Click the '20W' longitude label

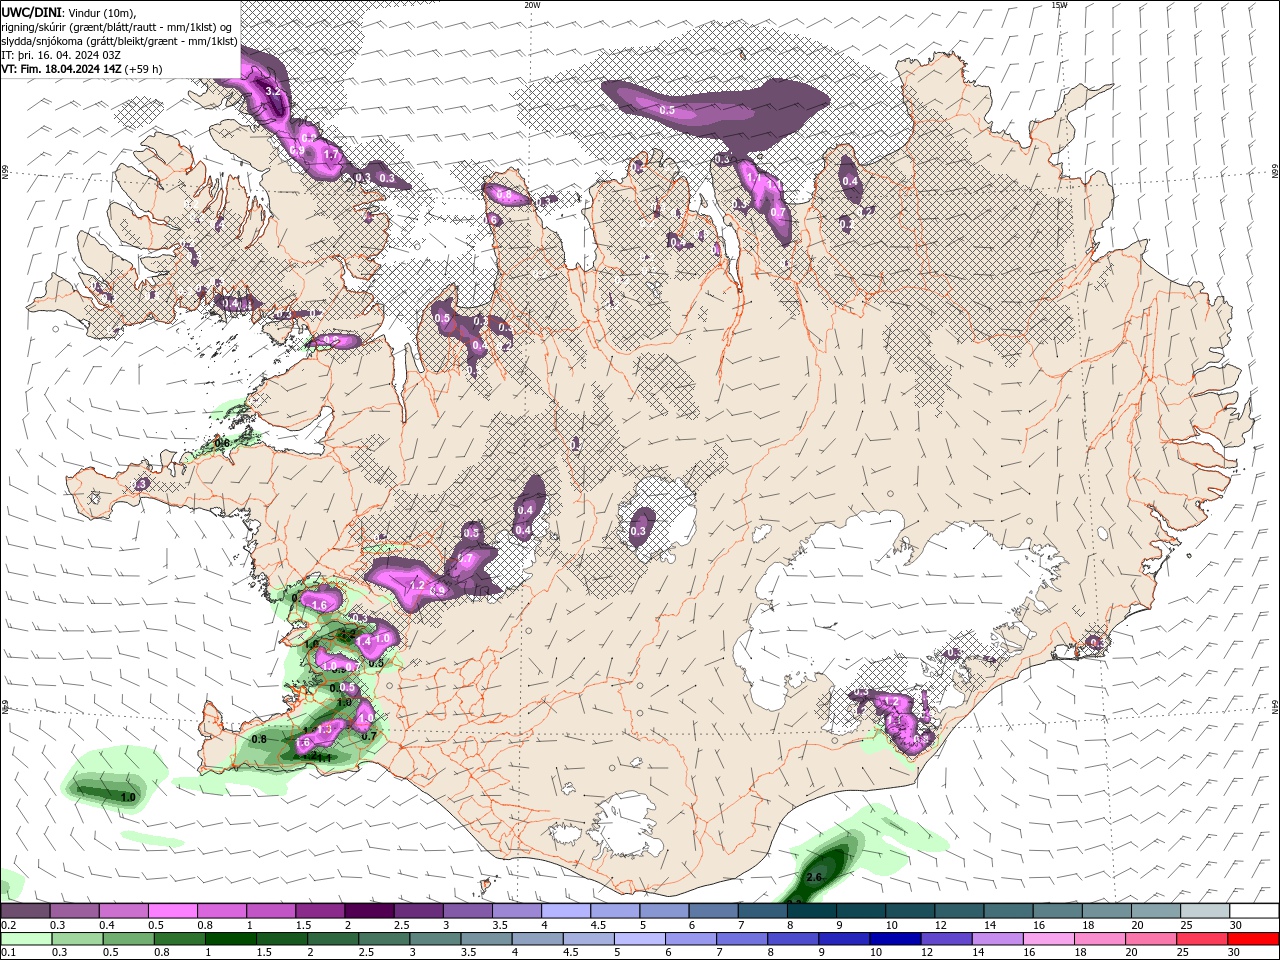tap(533, 5)
